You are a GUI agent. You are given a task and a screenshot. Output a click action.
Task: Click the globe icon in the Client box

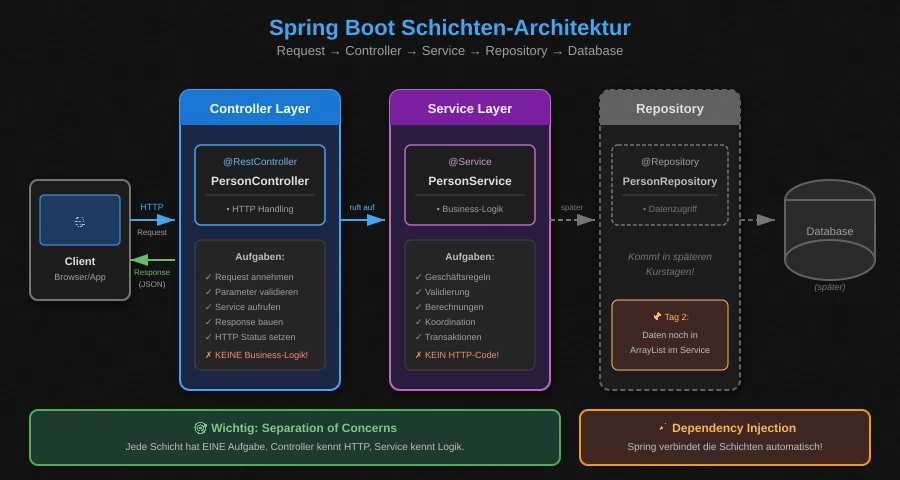point(80,221)
